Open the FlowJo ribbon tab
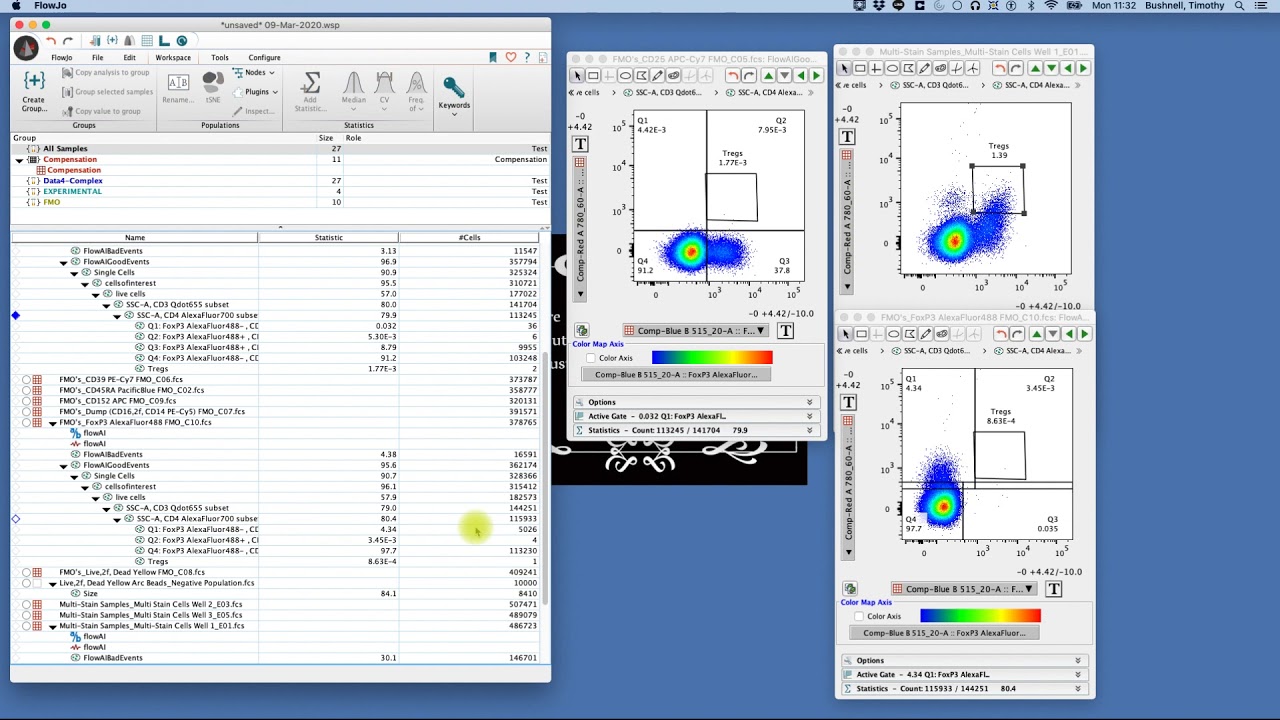 (62, 58)
